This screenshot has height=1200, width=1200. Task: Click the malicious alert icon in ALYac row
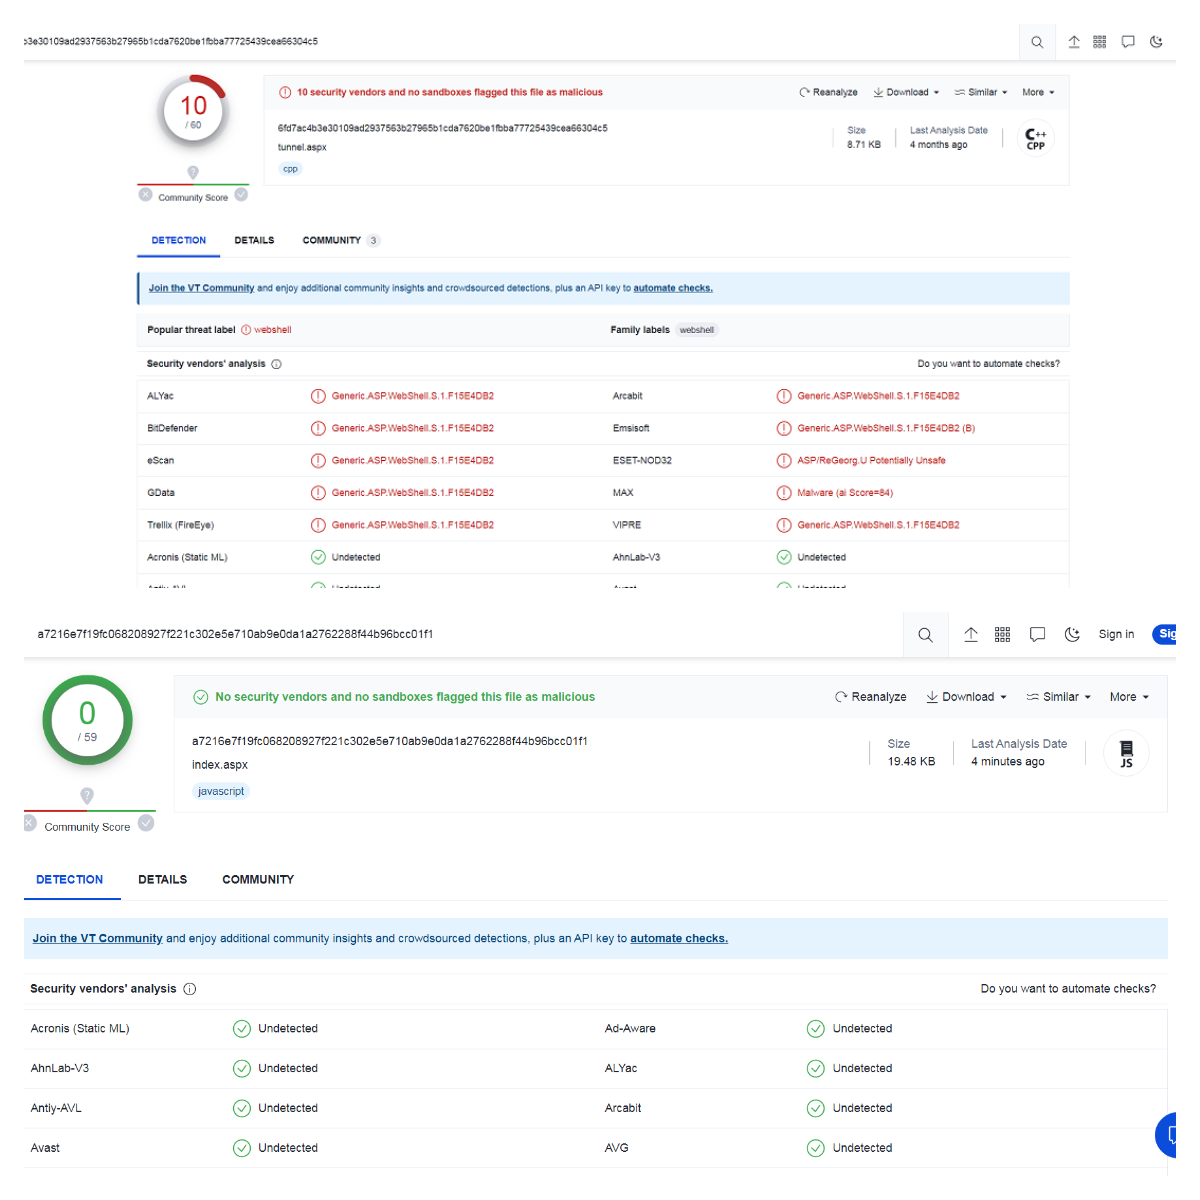318,396
